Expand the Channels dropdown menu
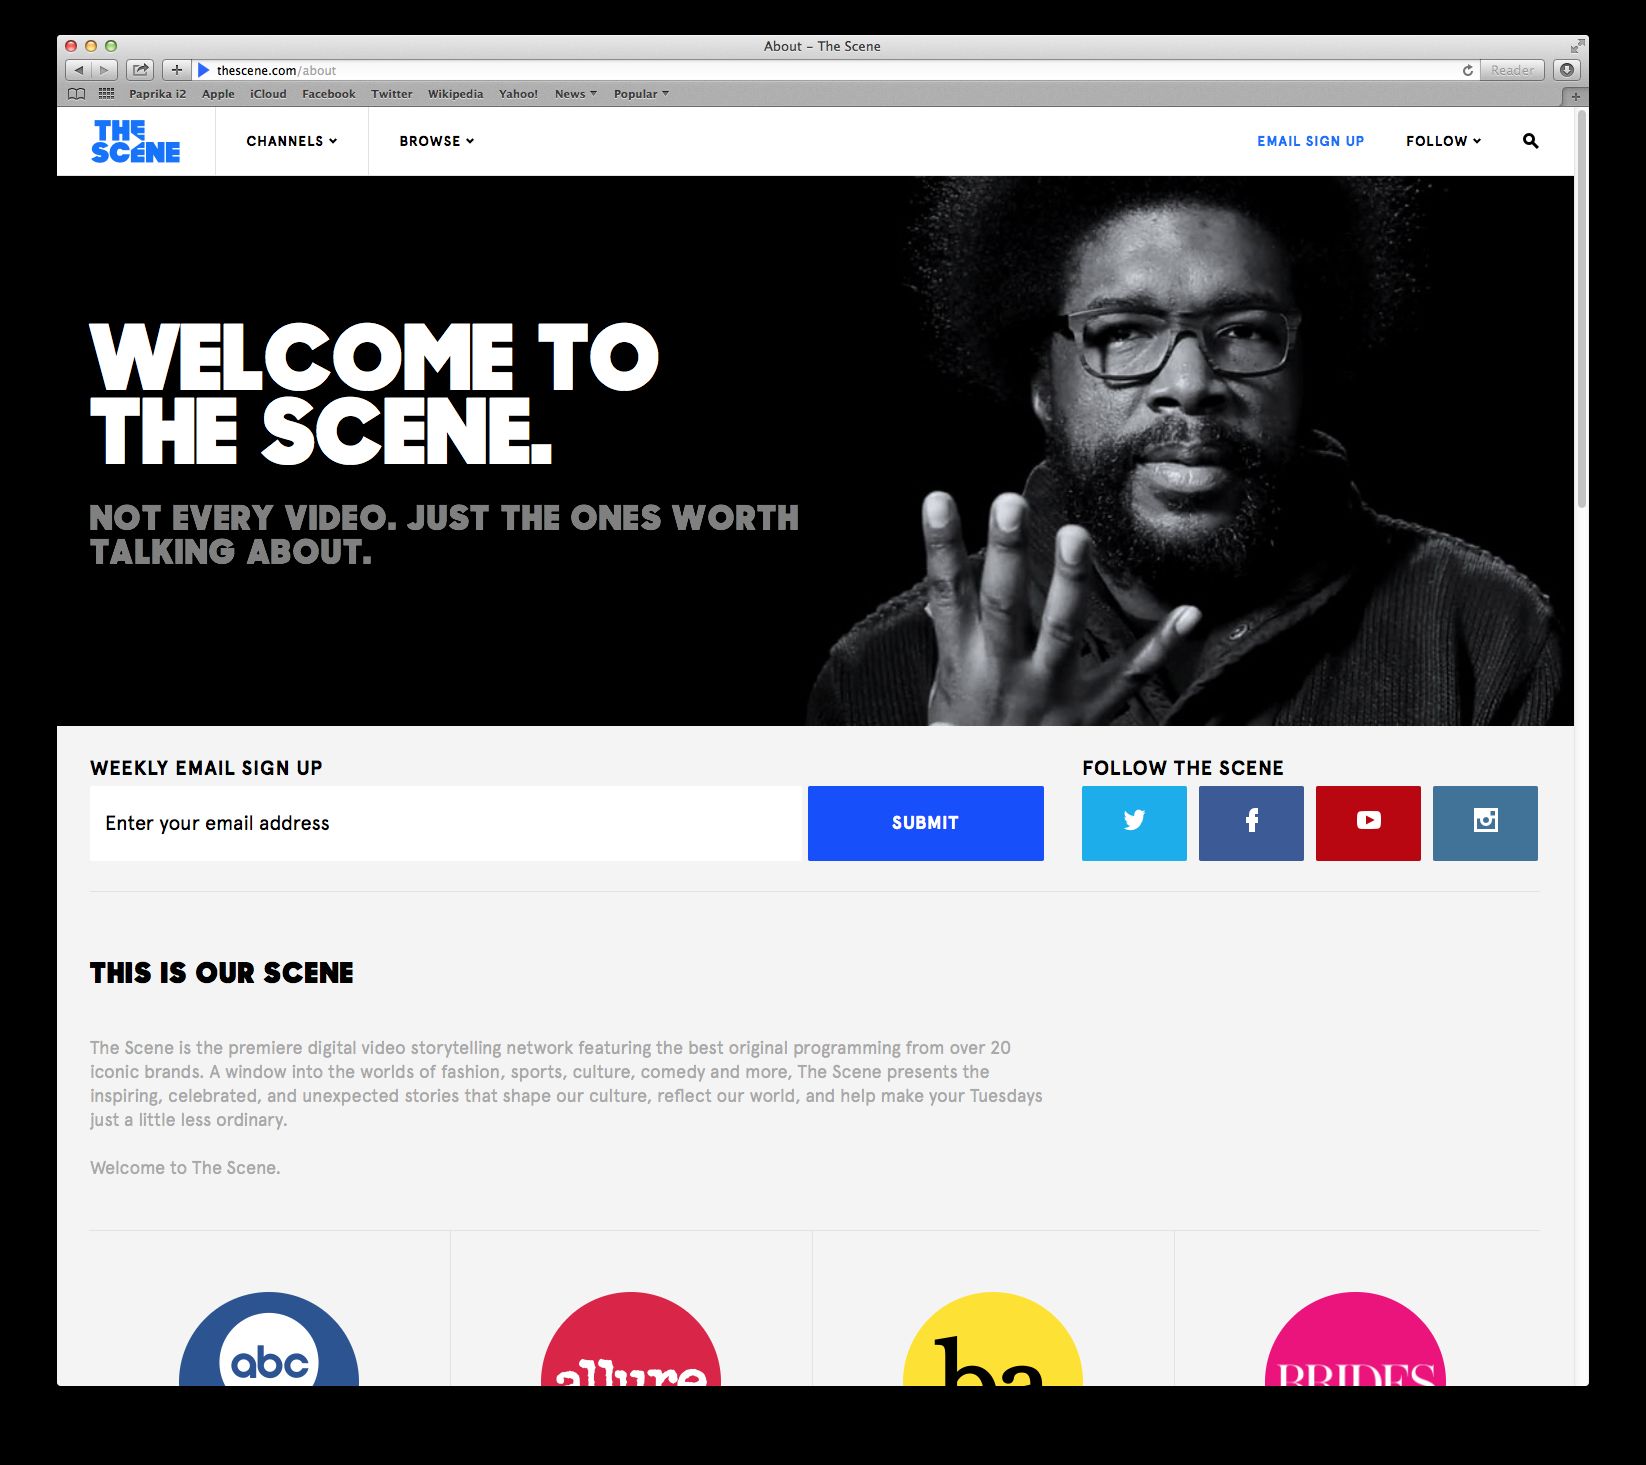Viewport: 1646px width, 1465px height. point(292,141)
